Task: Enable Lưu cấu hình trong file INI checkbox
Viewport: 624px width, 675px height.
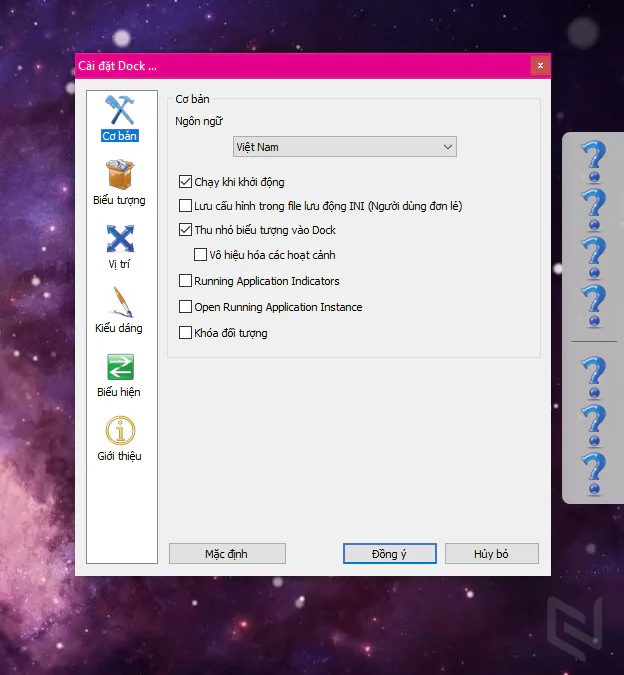Action: [x=185, y=206]
